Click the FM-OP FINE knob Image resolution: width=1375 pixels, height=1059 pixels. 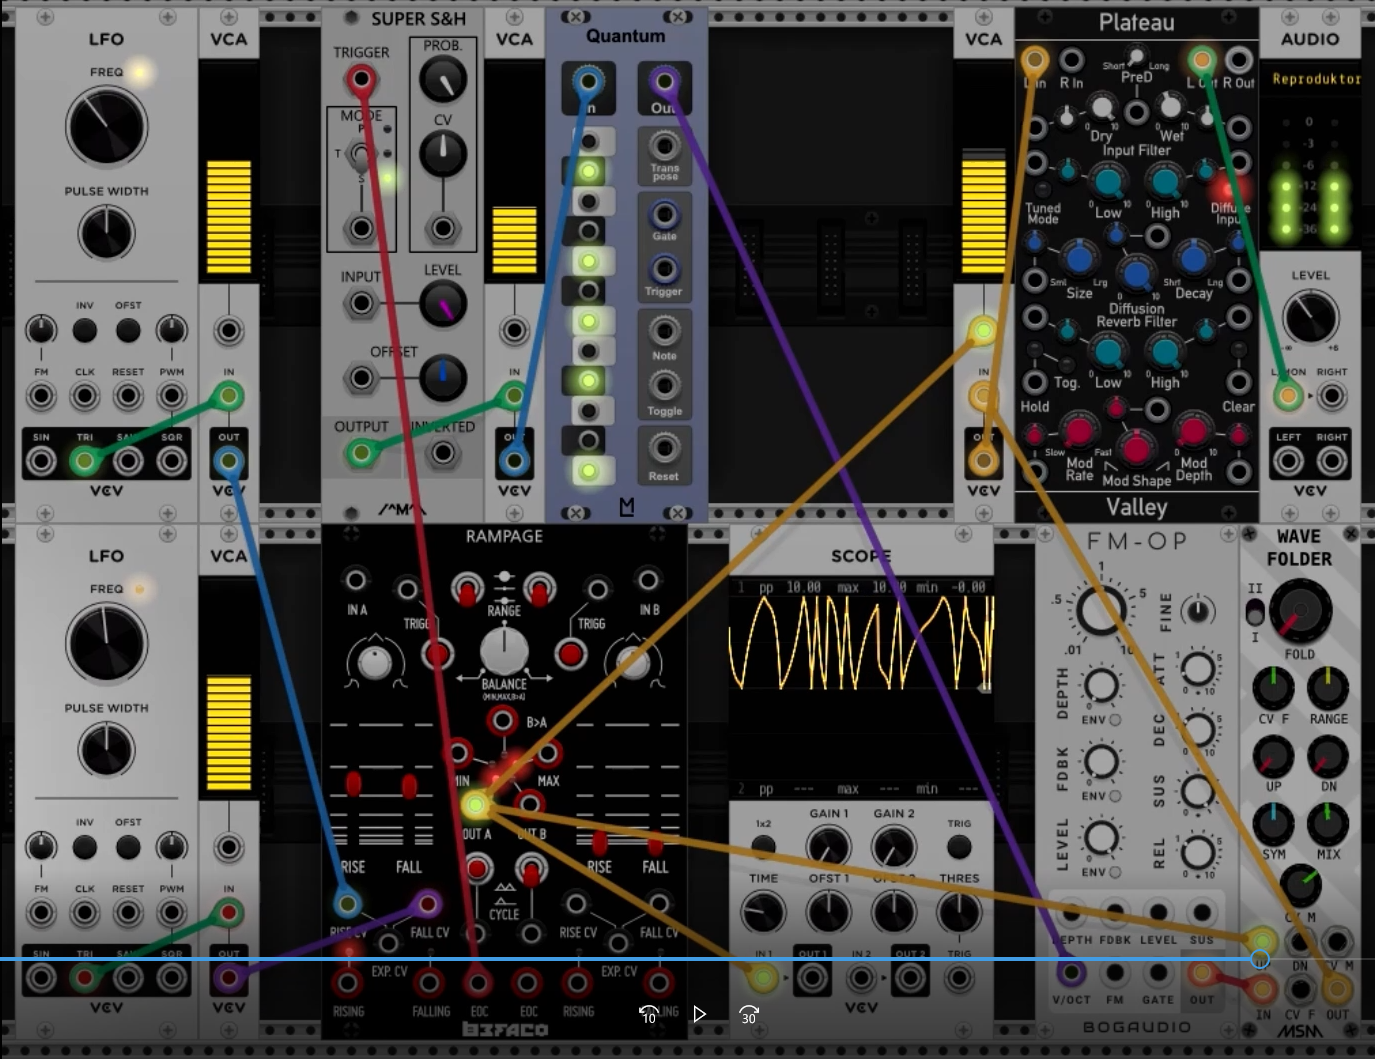click(x=1197, y=610)
